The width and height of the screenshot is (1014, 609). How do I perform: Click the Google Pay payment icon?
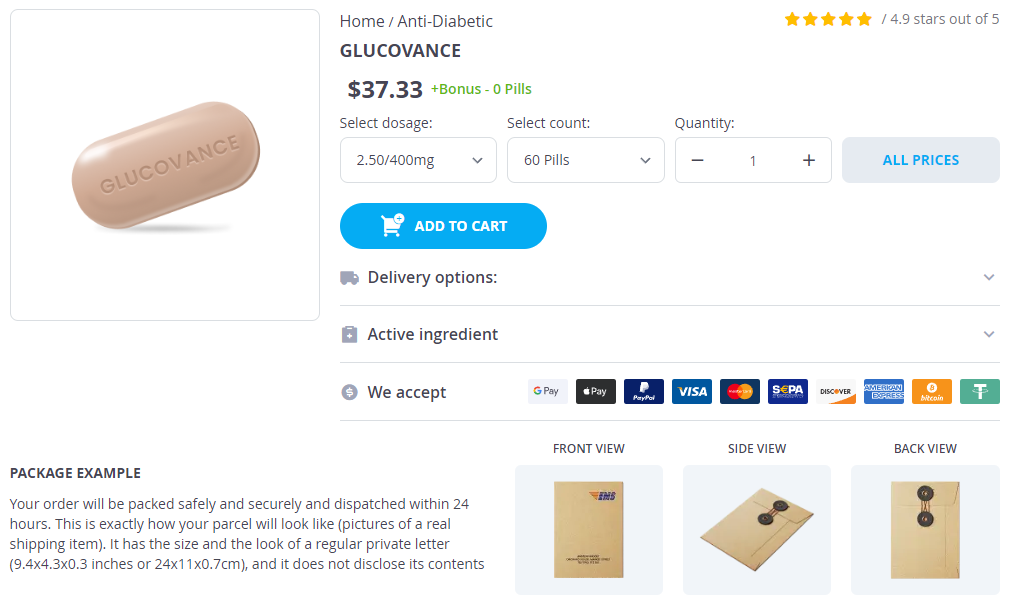tap(547, 392)
